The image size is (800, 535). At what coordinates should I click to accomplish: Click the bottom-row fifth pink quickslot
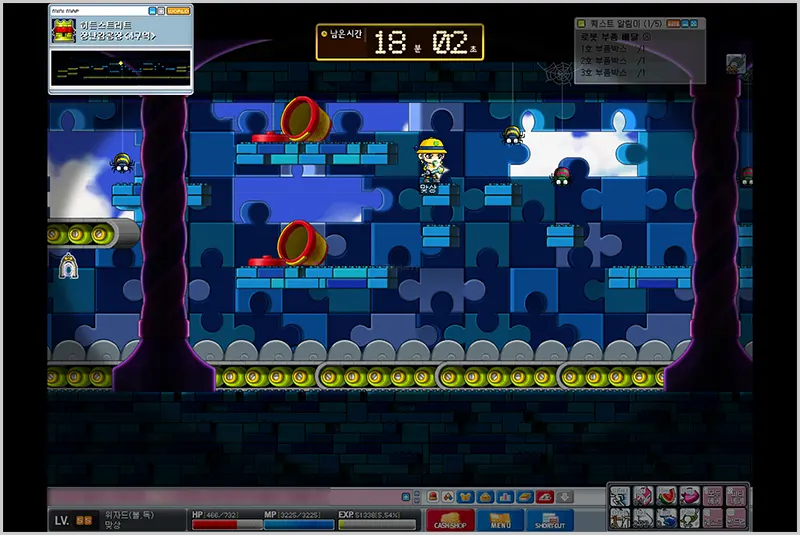[713, 518]
